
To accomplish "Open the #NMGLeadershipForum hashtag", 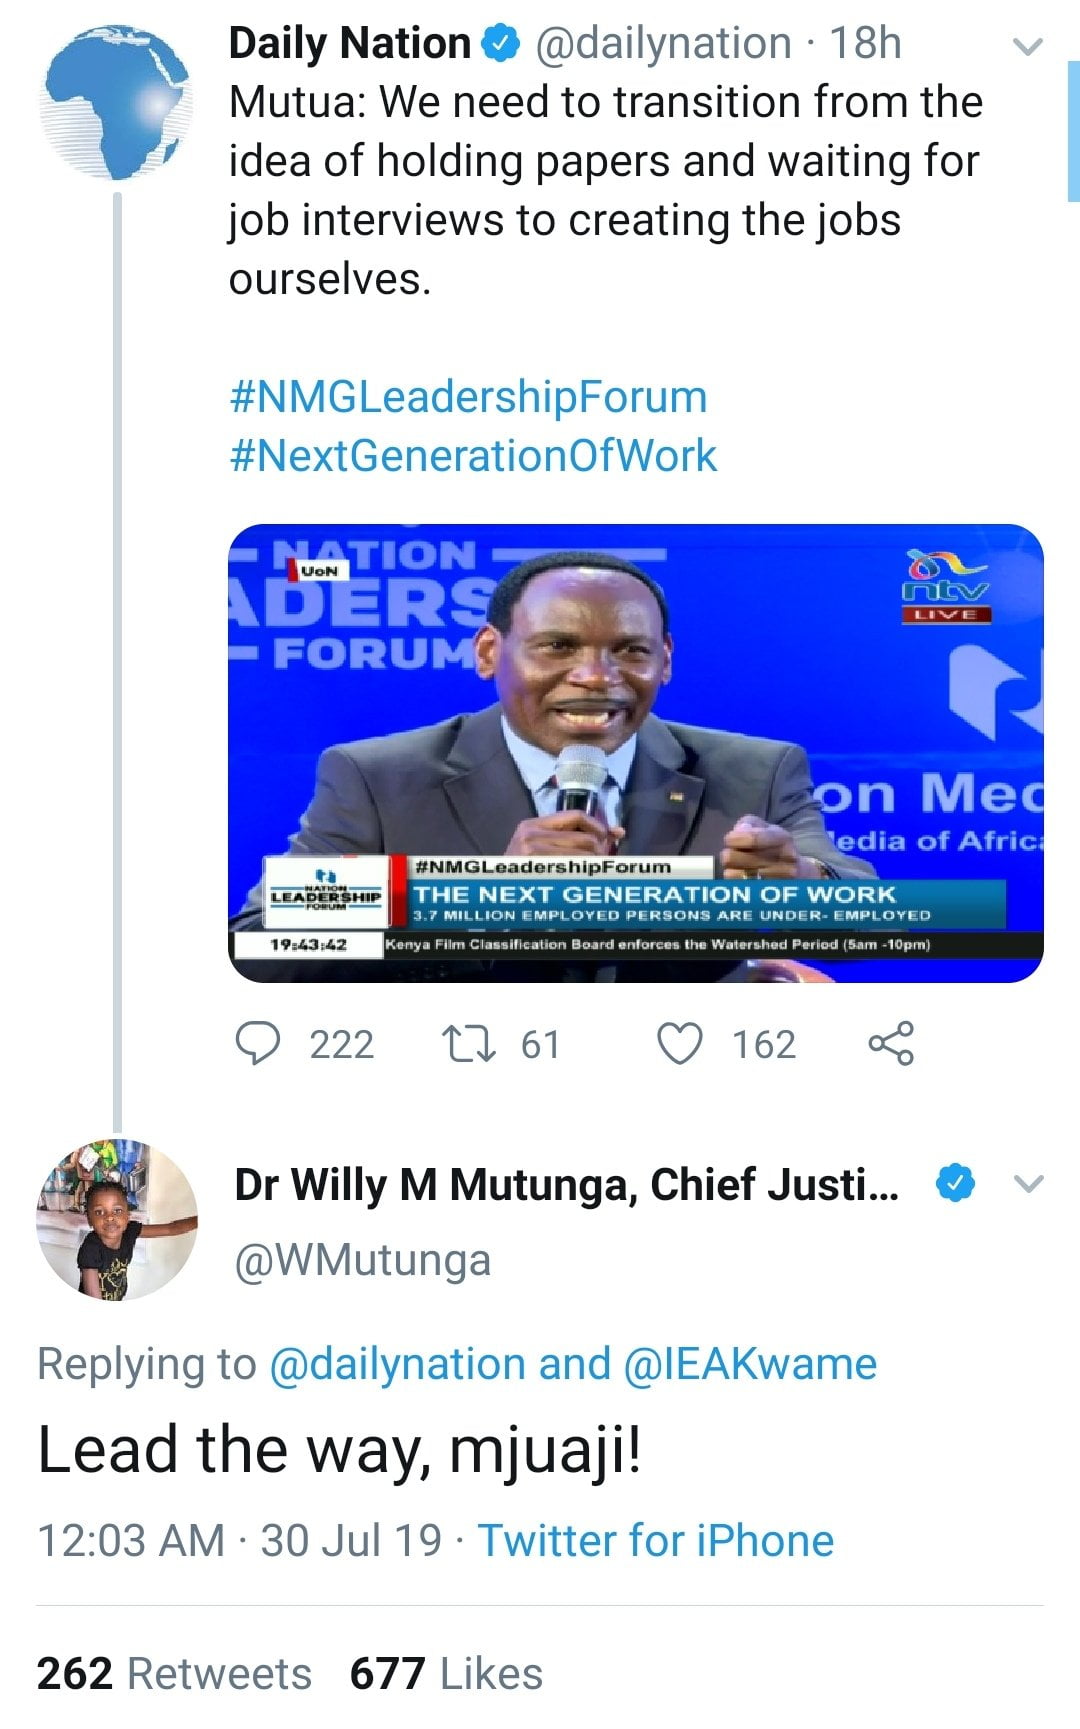I will pos(468,397).
